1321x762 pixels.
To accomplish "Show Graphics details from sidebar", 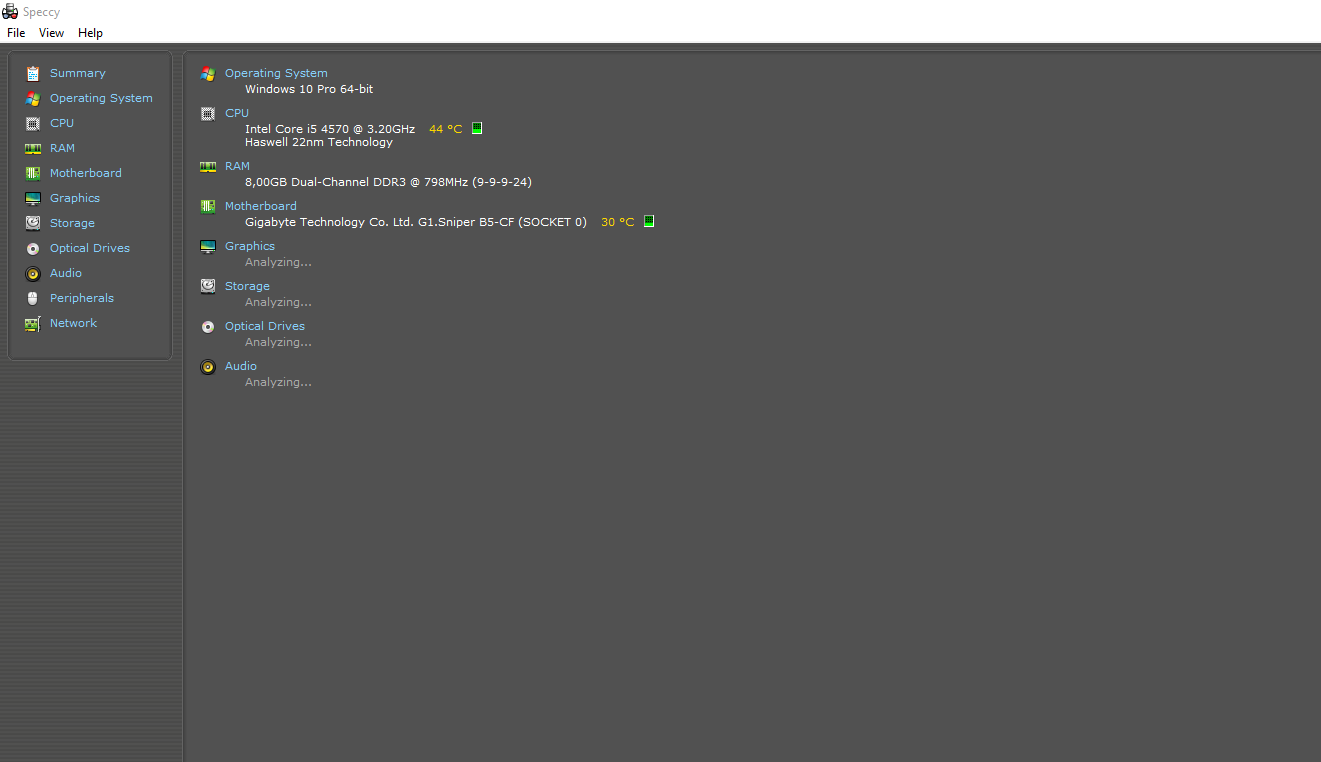I will [75, 198].
